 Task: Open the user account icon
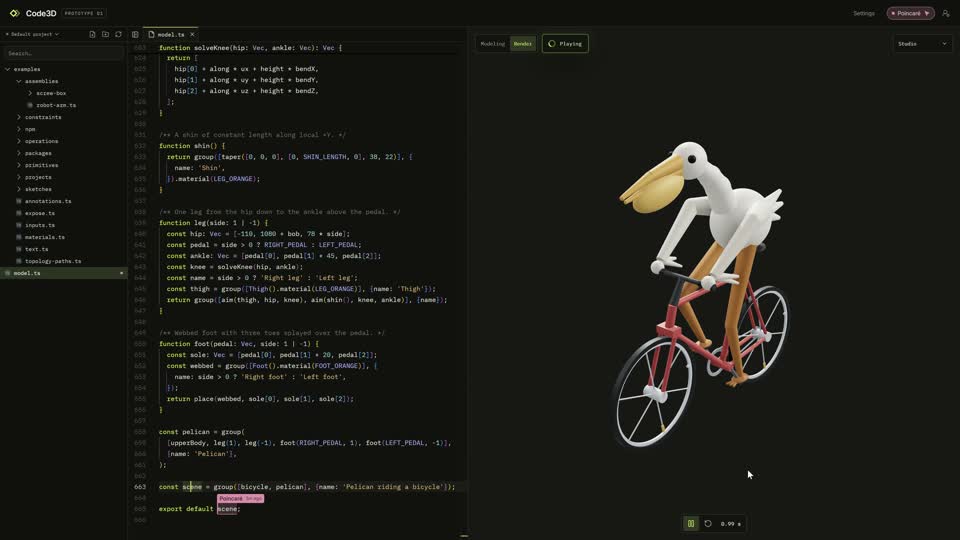[x=946, y=13]
